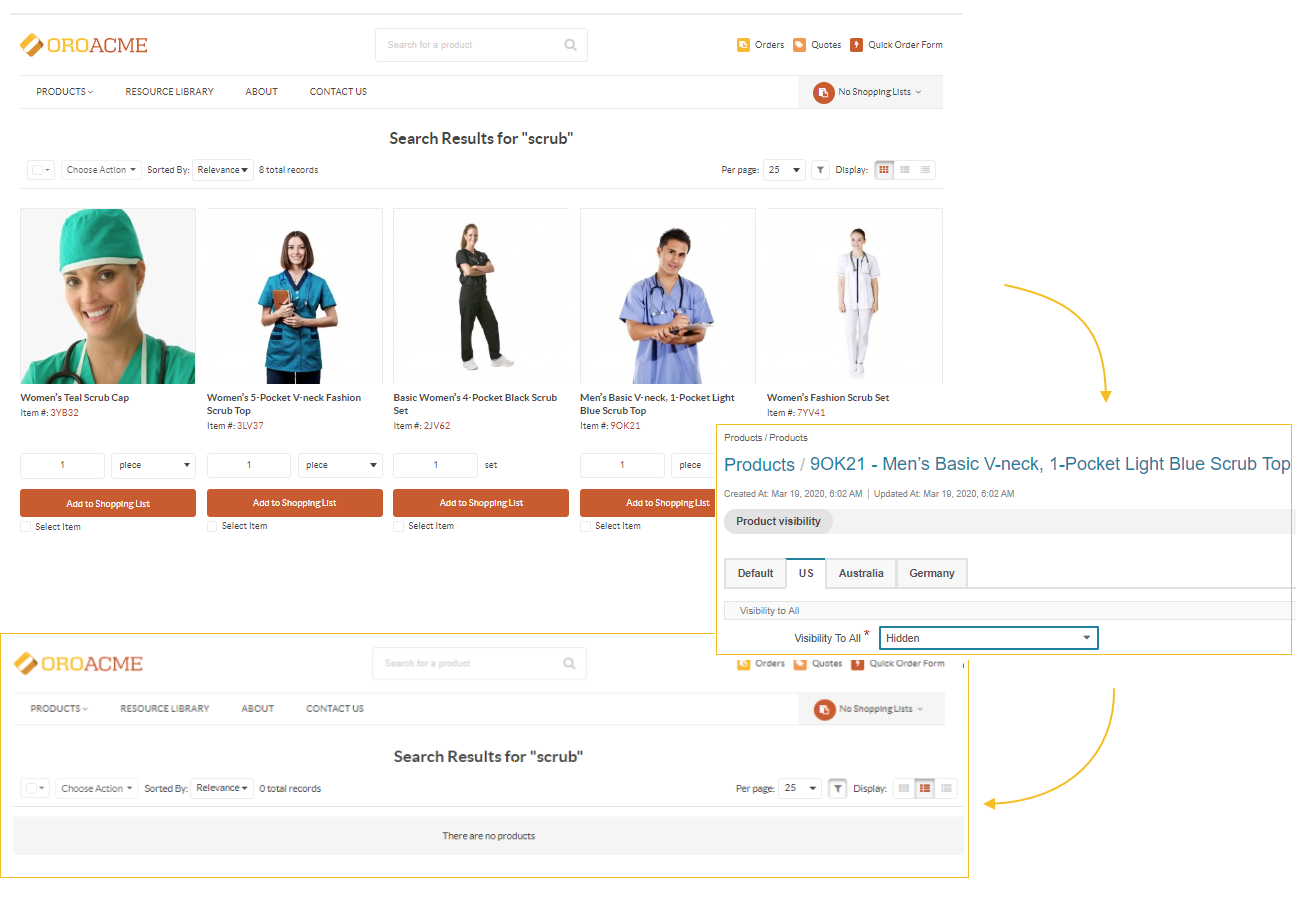Toggle select-all checkbox in bottom results toolbar
This screenshot has width=1308, height=911.
coord(31,788)
